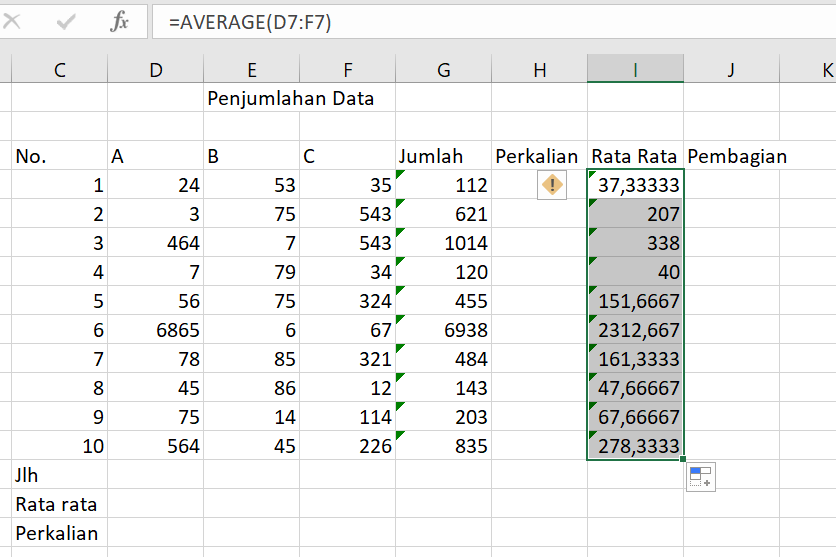The width and height of the screenshot is (836, 557).
Task: Select the cell showing 37,33333
Action: pos(635,185)
